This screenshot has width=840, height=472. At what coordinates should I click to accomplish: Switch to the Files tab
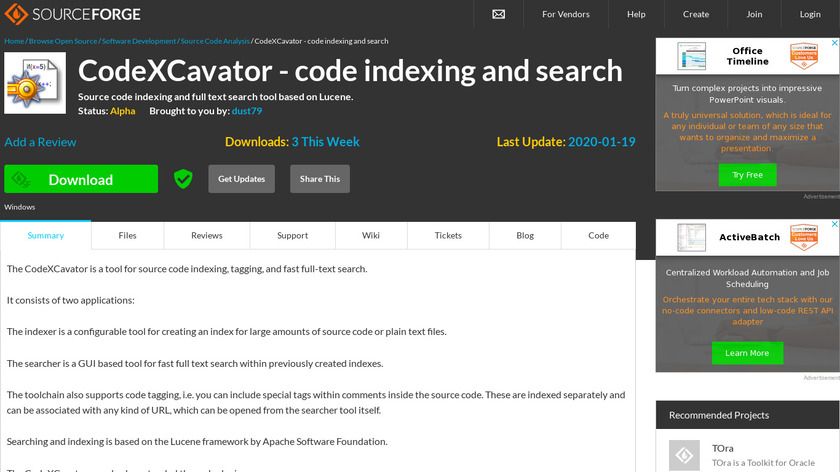pyautogui.click(x=128, y=235)
